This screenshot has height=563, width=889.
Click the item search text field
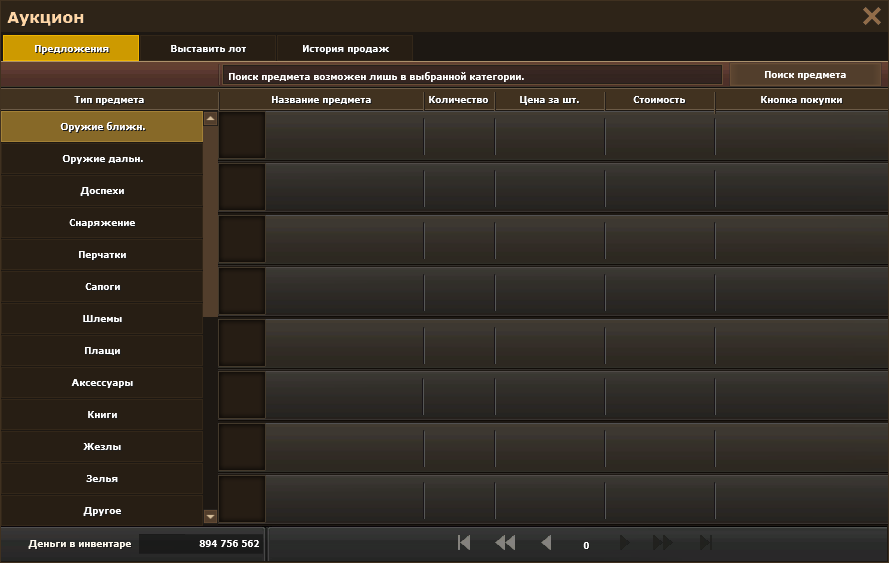coord(471,76)
